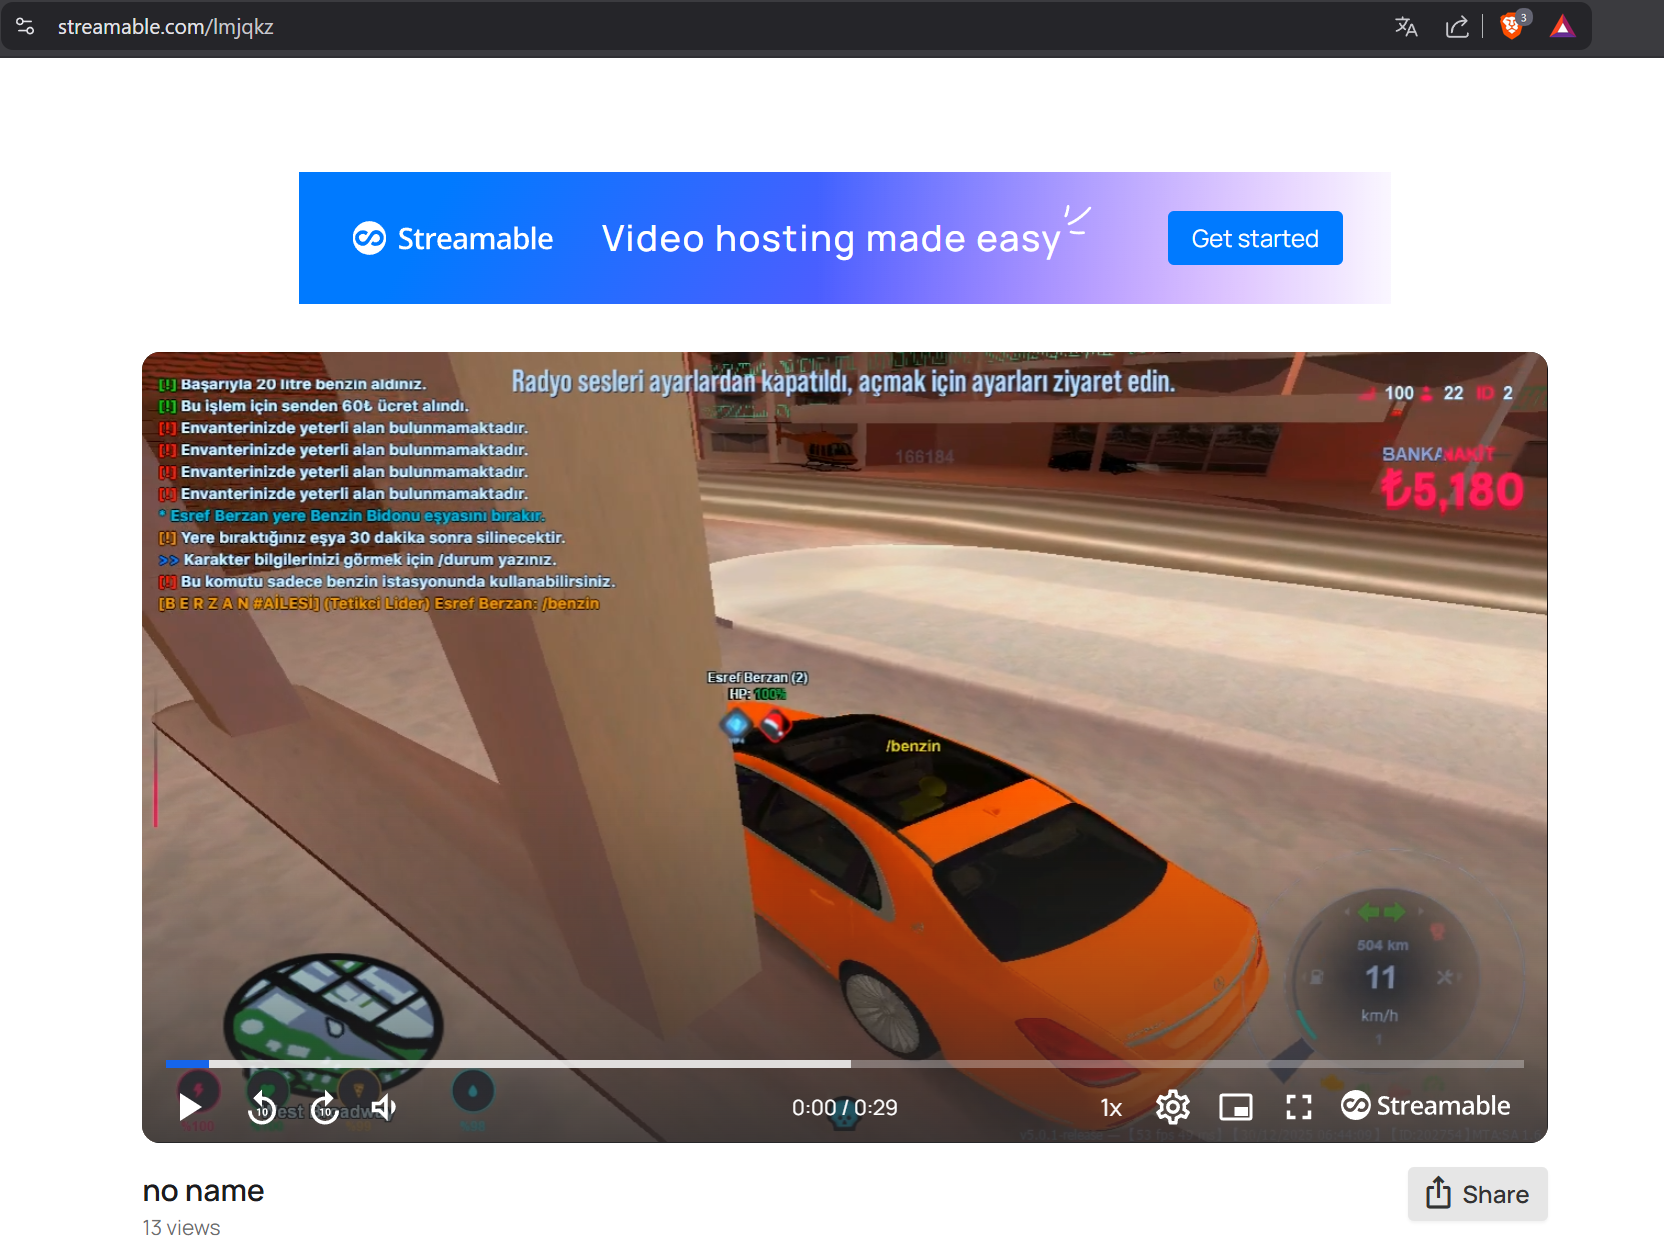Click the video title 'no name'

[203, 1191]
